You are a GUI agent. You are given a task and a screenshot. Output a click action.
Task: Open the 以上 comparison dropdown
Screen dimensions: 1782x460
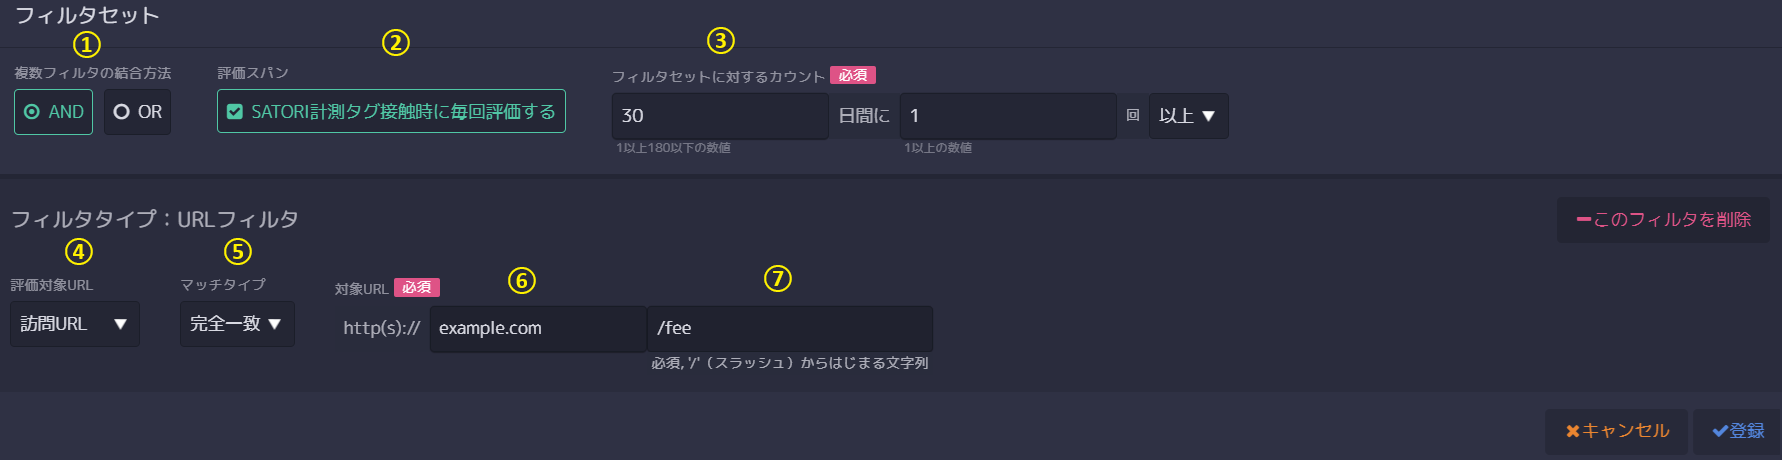1188,116
